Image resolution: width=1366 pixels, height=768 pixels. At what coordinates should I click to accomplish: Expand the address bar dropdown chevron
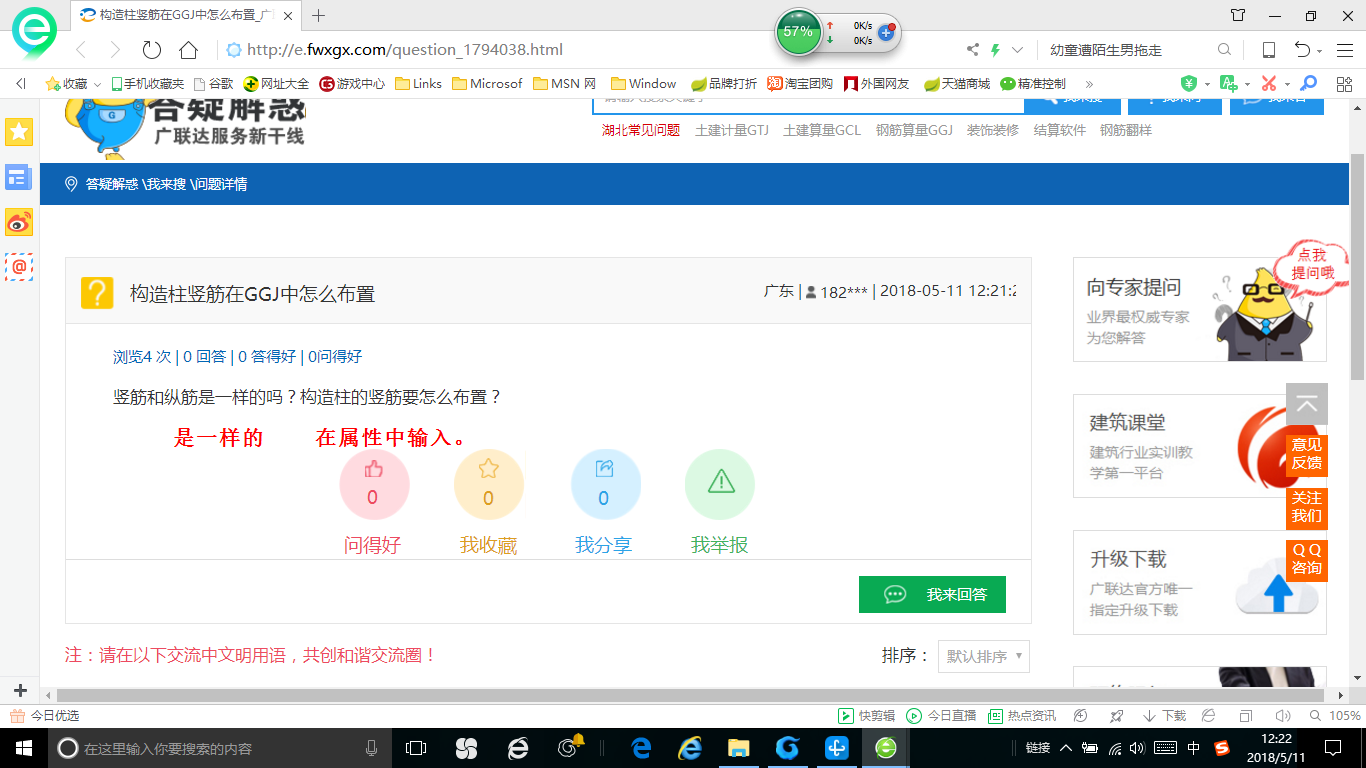coord(1018,50)
